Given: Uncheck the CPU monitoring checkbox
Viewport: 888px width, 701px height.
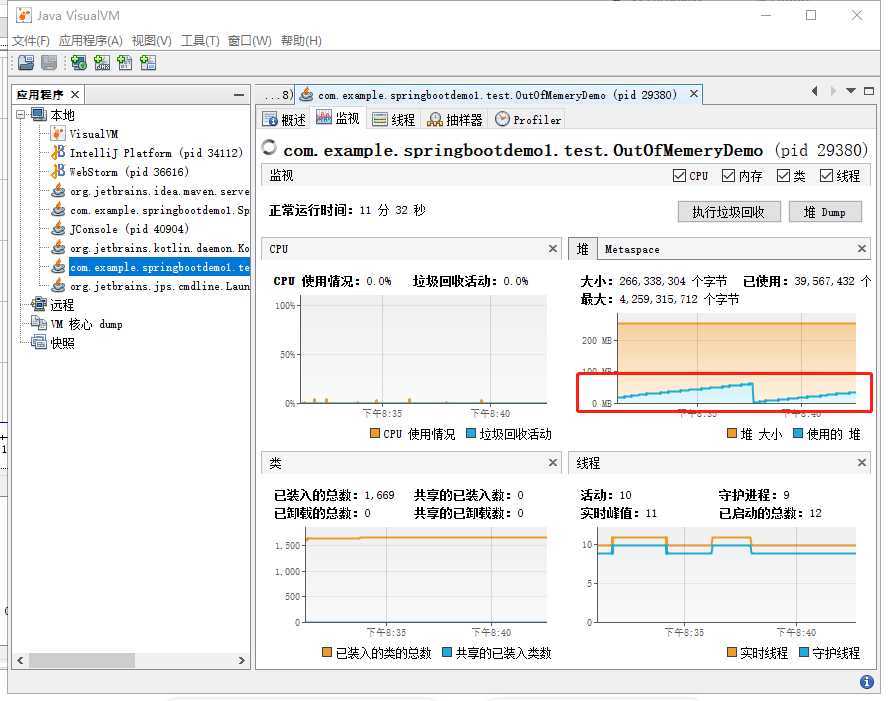Looking at the screenshot, I should (680, 176).
